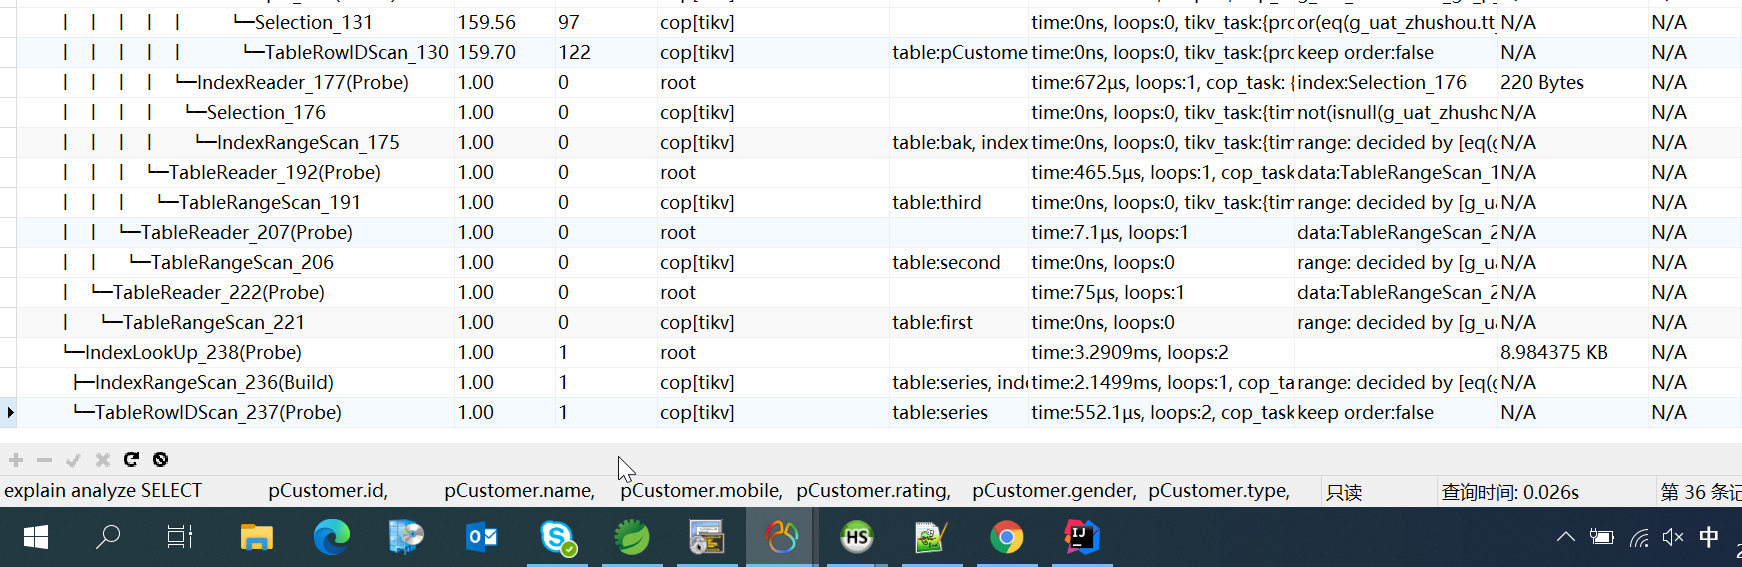Open File Explorer from the taskbar

(257, 538)
